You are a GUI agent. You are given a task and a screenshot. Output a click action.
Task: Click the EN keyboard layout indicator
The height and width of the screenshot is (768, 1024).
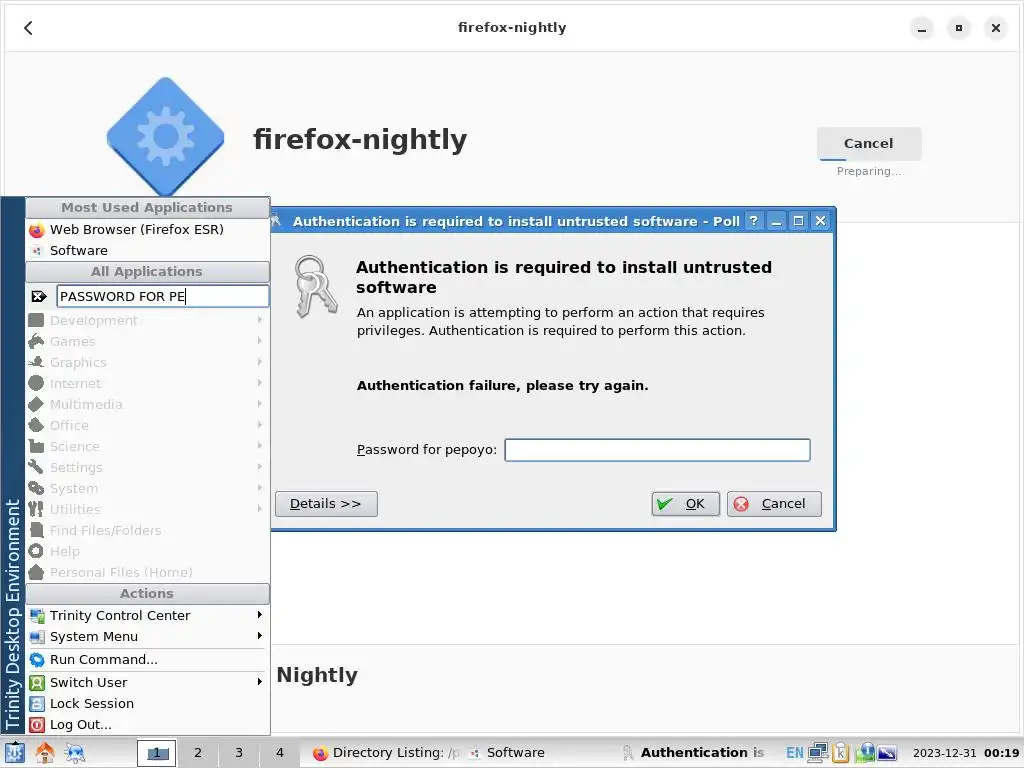tap(795, 753)
